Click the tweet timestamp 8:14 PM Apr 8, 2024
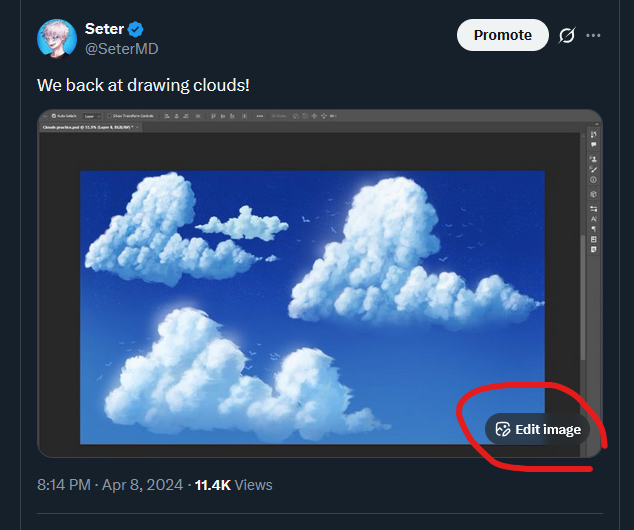Screen dimensions: 634x530 tap(110, 485)
